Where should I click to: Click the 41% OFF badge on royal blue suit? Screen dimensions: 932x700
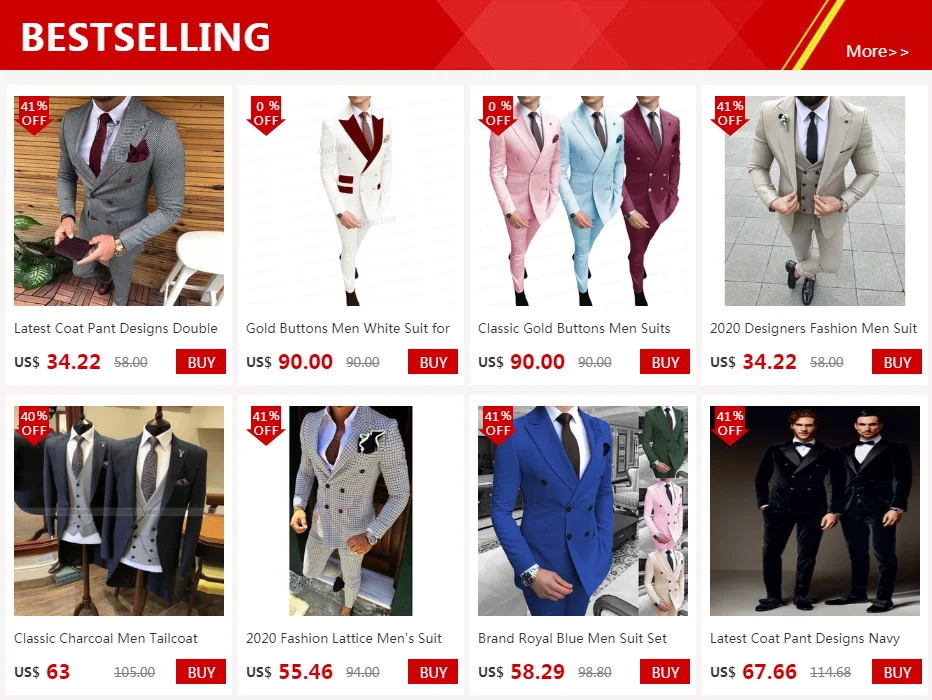click(498, 425)
